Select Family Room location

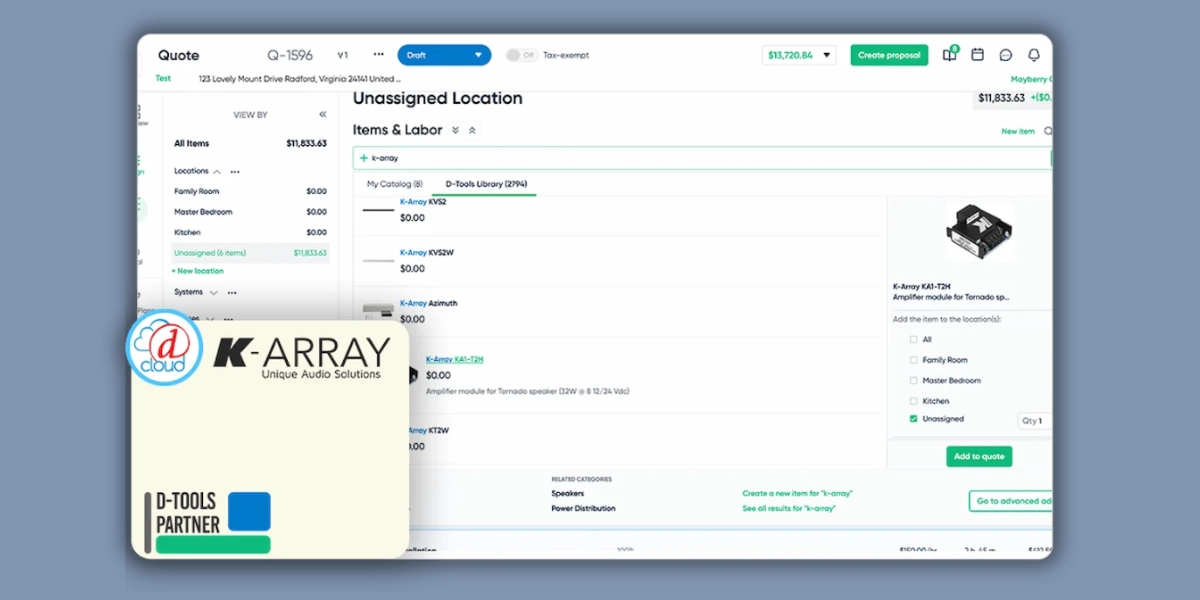coord(250,191)
